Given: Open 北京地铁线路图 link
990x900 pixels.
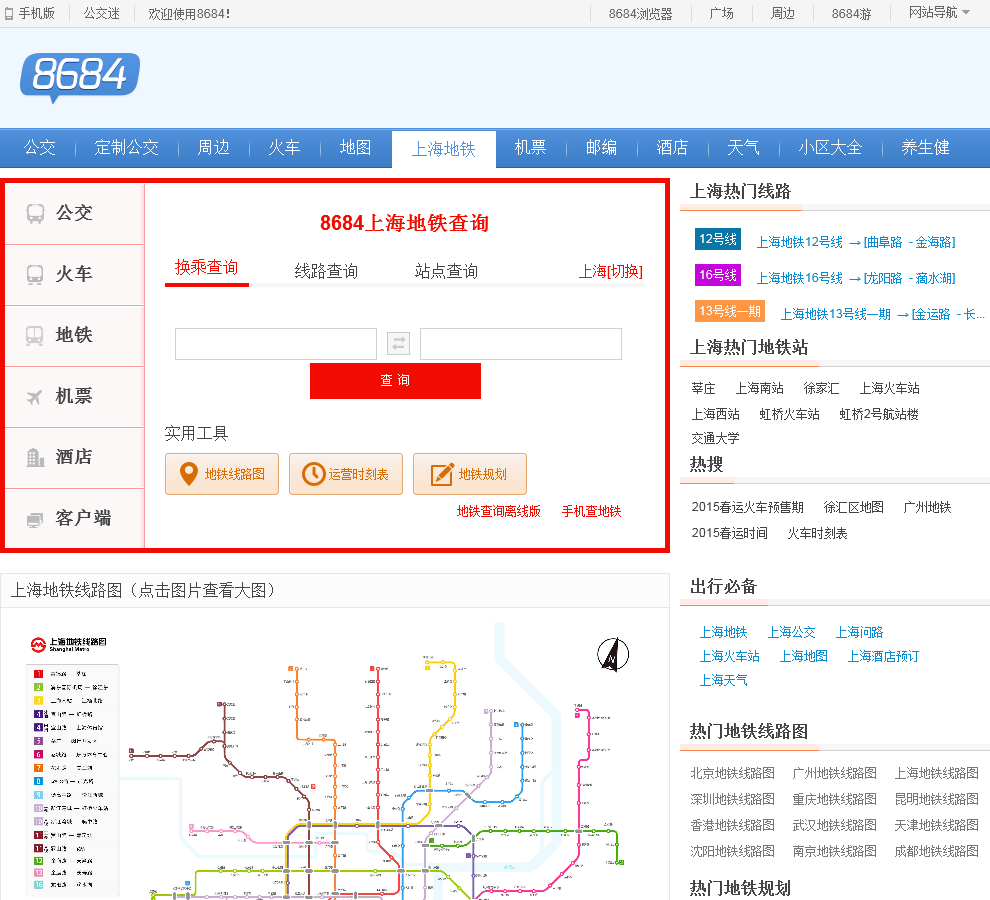Looking at the screenshot, I should 732,773.
